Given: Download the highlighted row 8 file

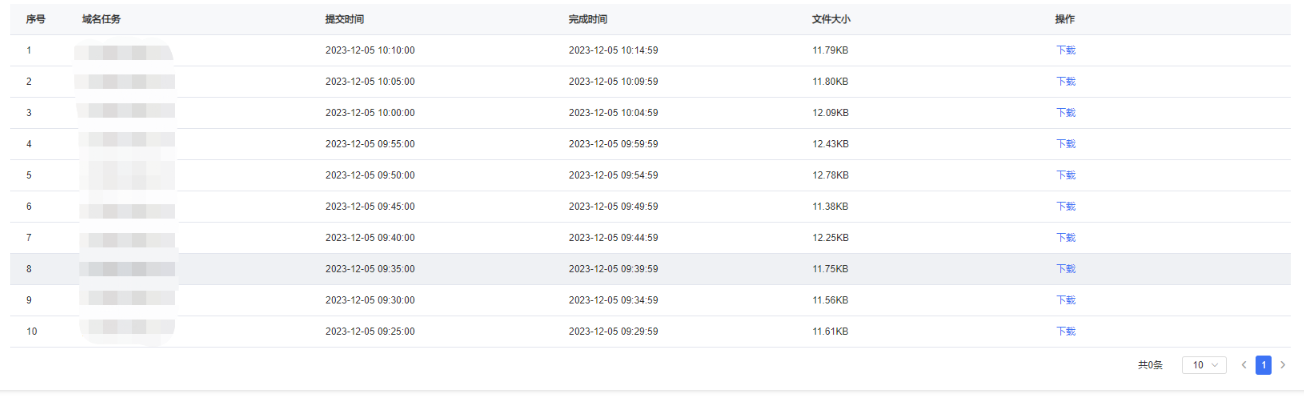Looking at the screenshot, I should (1065, 268).
